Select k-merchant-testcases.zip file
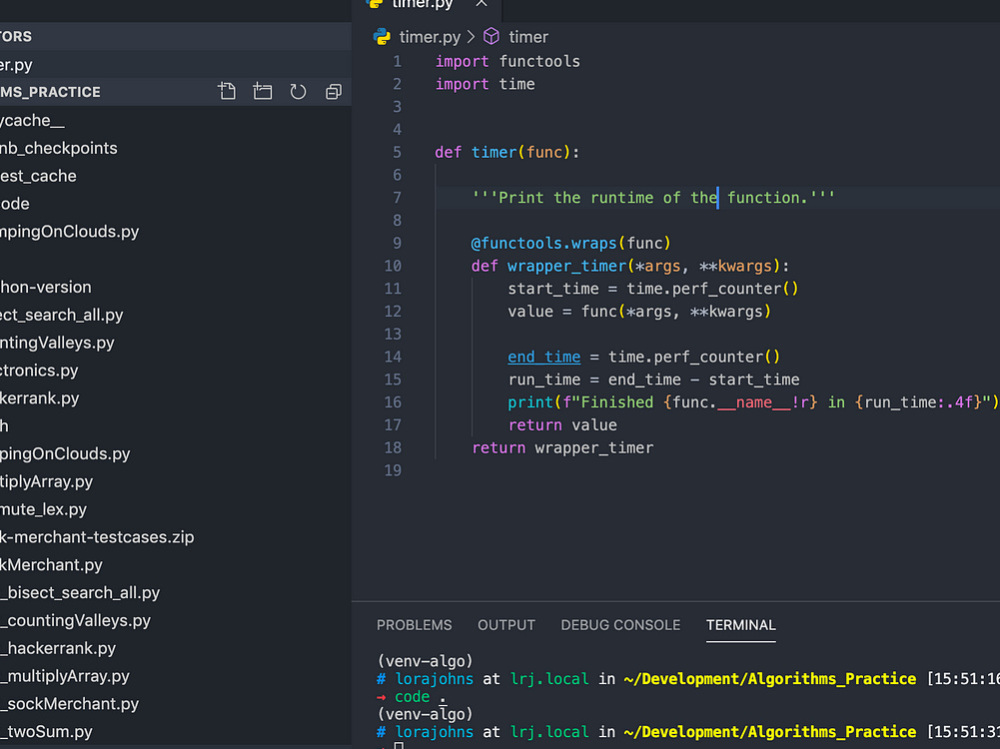This screenshot has width=1000, height=749. click(x=175, y=537)
